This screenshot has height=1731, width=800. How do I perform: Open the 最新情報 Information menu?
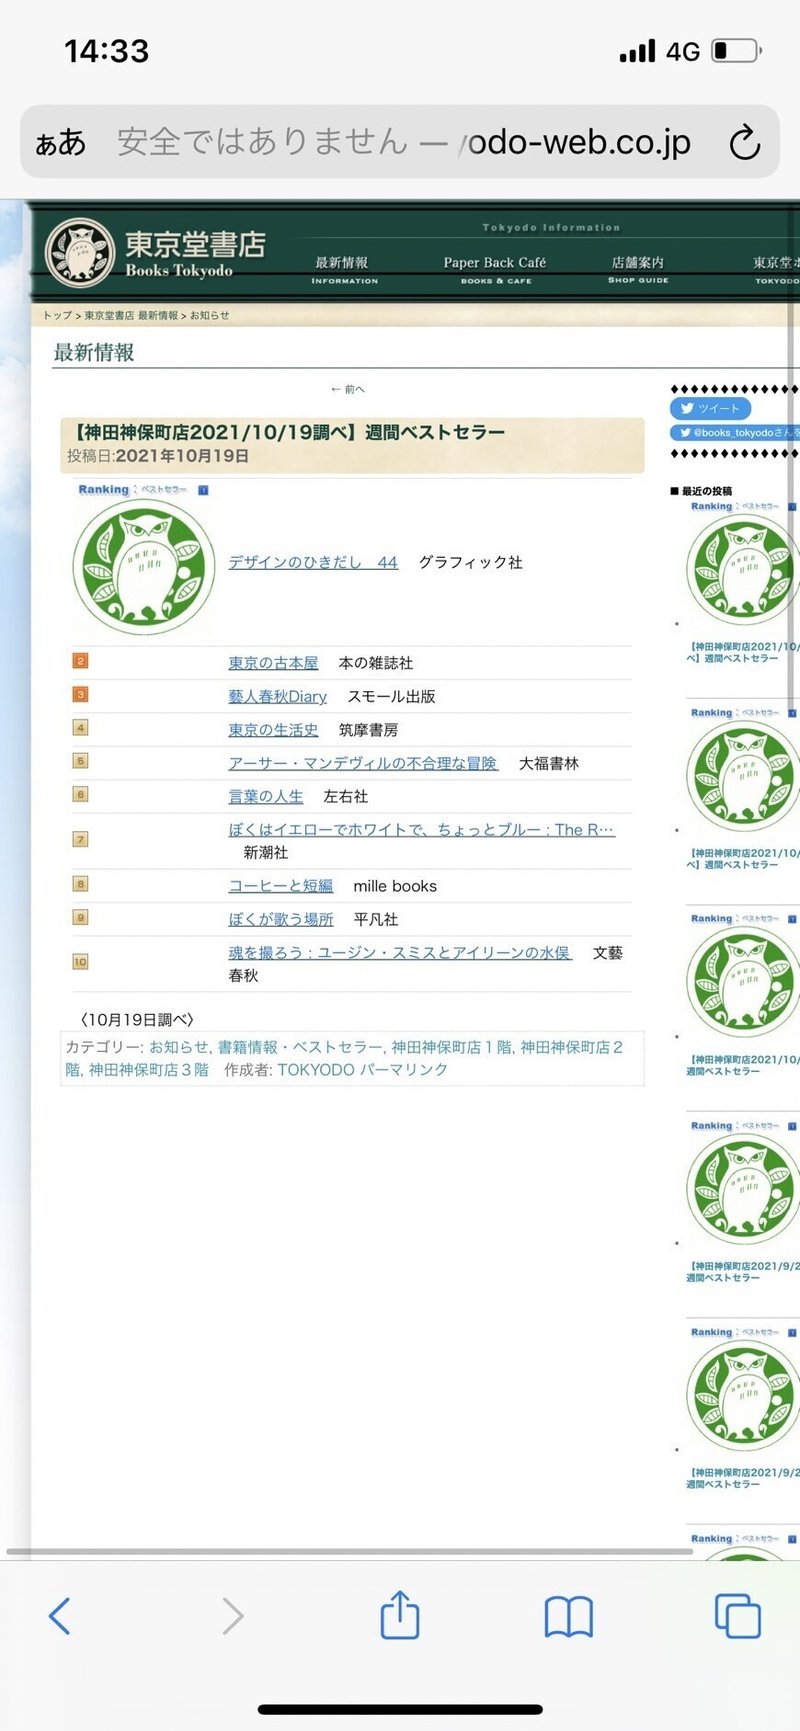(x=344, y=270)
